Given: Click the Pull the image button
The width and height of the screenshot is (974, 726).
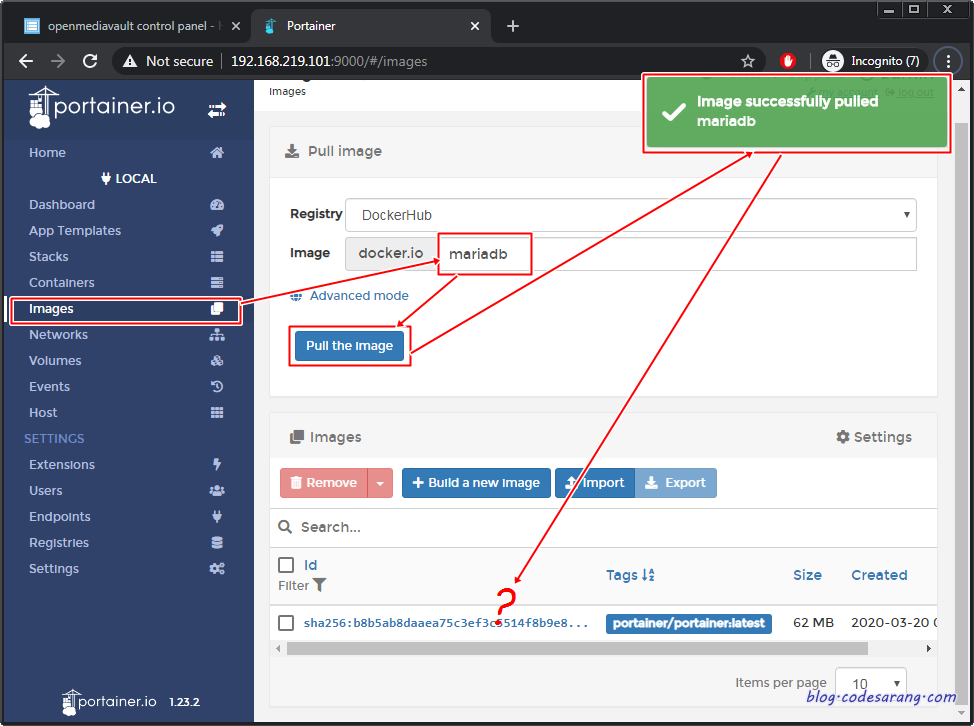Looking at the screenshot, I should 349,346.
